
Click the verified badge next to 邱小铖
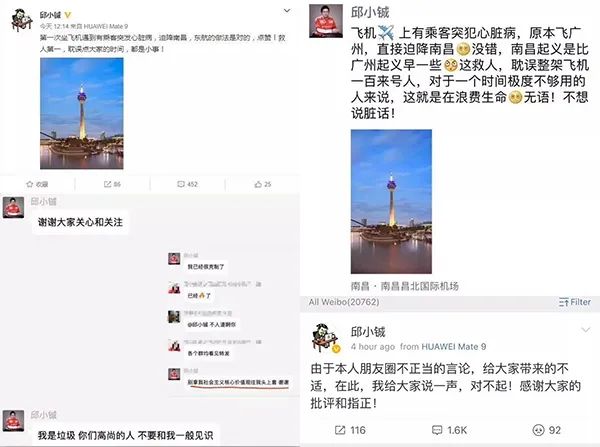[x=68, y=15]
